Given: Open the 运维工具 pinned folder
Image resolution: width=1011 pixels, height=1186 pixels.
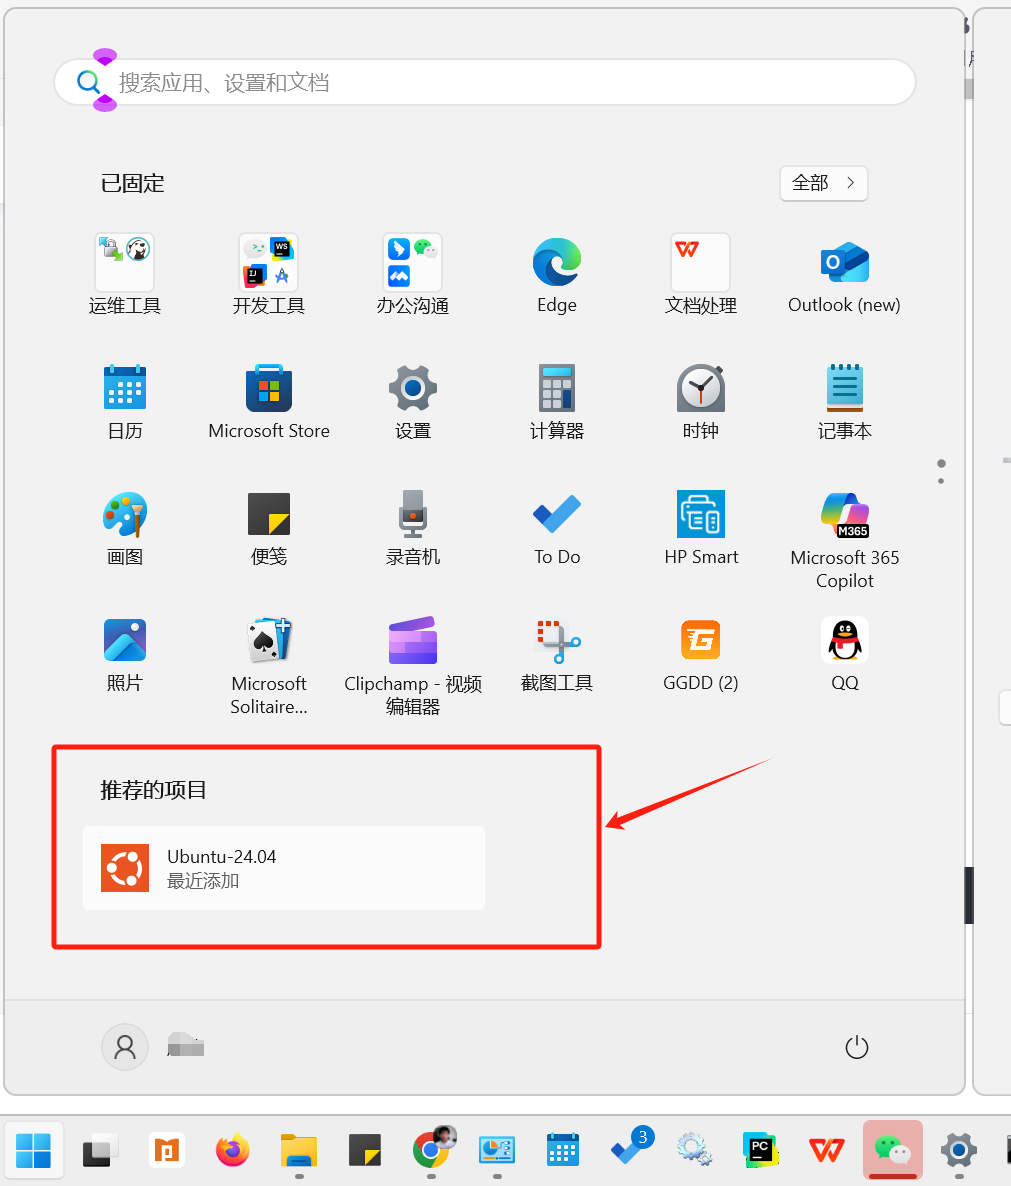Looking at the screenshot, I should coord(125,275).
